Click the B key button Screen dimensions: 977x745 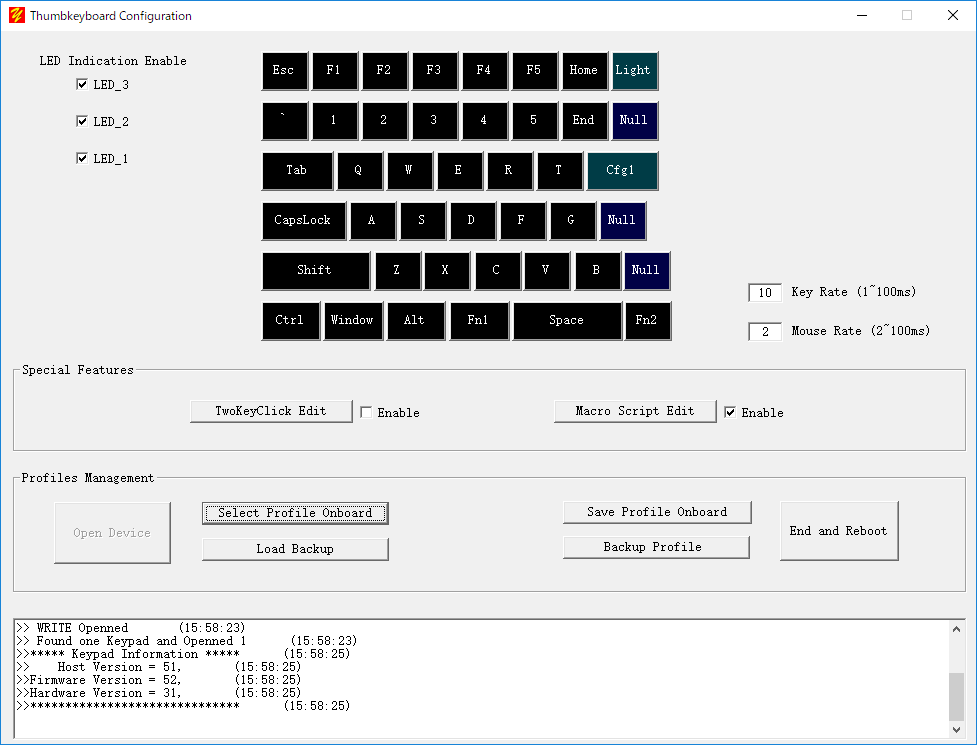click(x=598, y=271)
